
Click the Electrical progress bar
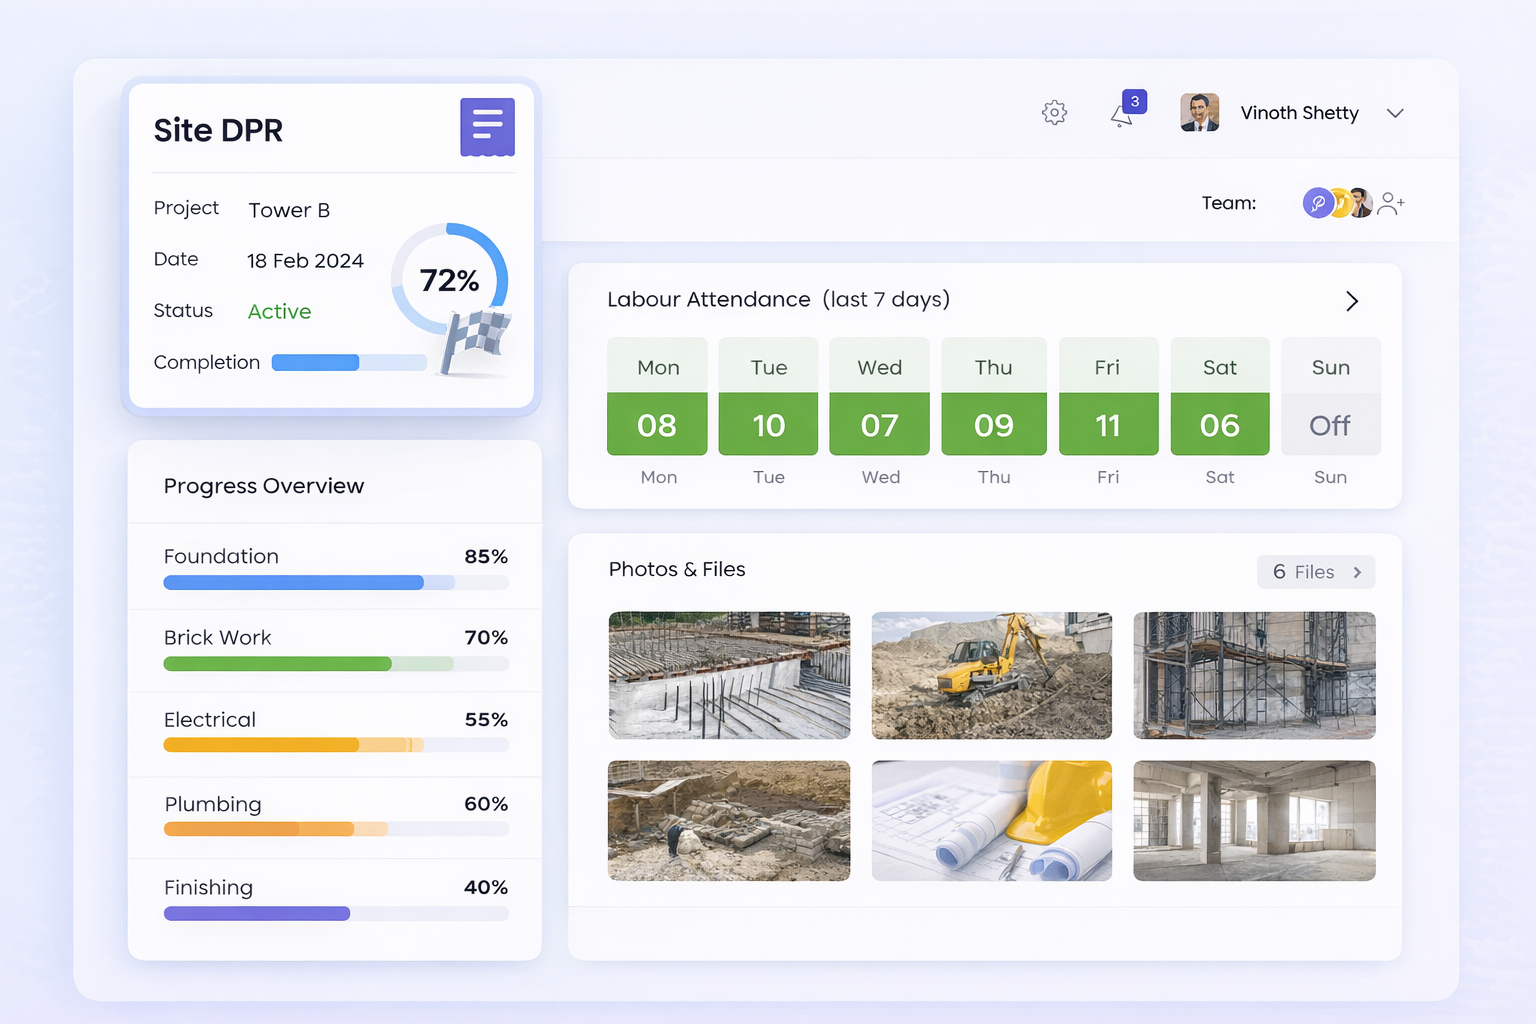coord(336,745)
